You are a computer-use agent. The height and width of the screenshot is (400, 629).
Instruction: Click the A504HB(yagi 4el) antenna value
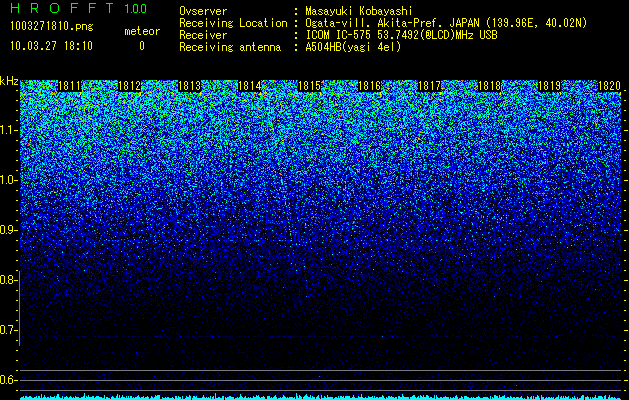point(353,47)
